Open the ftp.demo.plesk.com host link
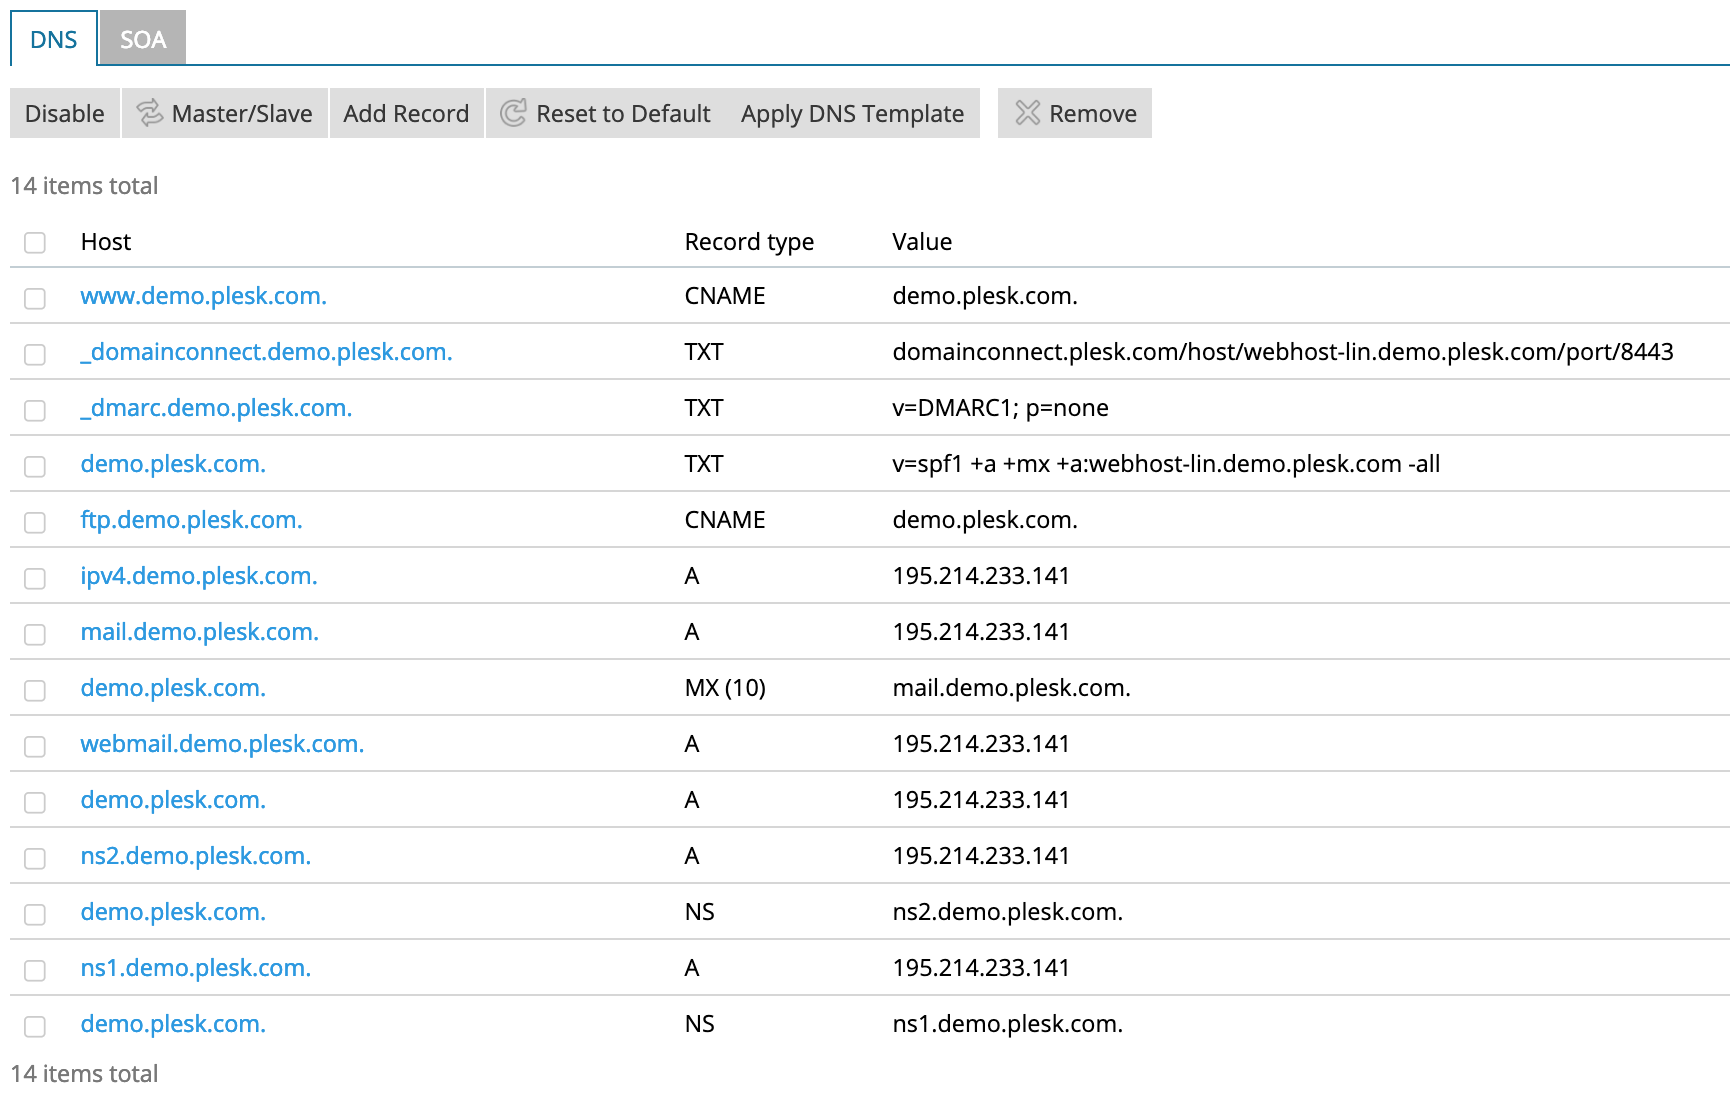 191,520
